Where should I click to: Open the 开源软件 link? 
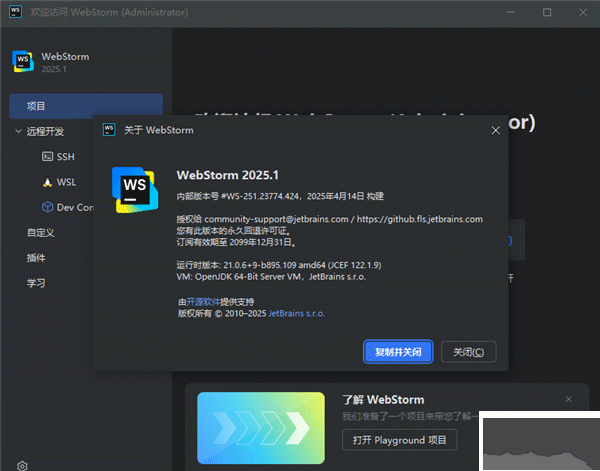pyautogui.click(x=203, y=302)
